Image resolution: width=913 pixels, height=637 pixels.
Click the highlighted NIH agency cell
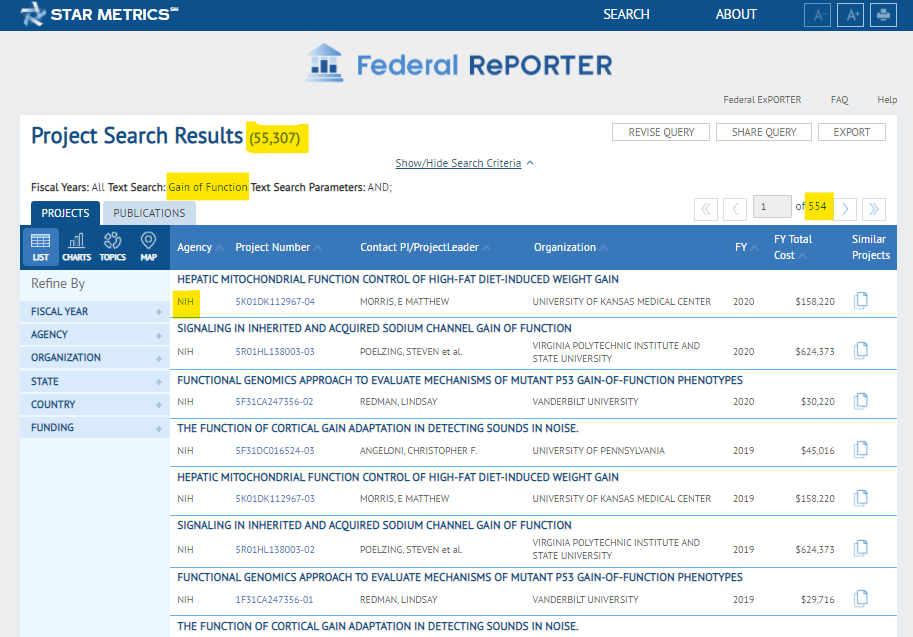click(185, 302)
